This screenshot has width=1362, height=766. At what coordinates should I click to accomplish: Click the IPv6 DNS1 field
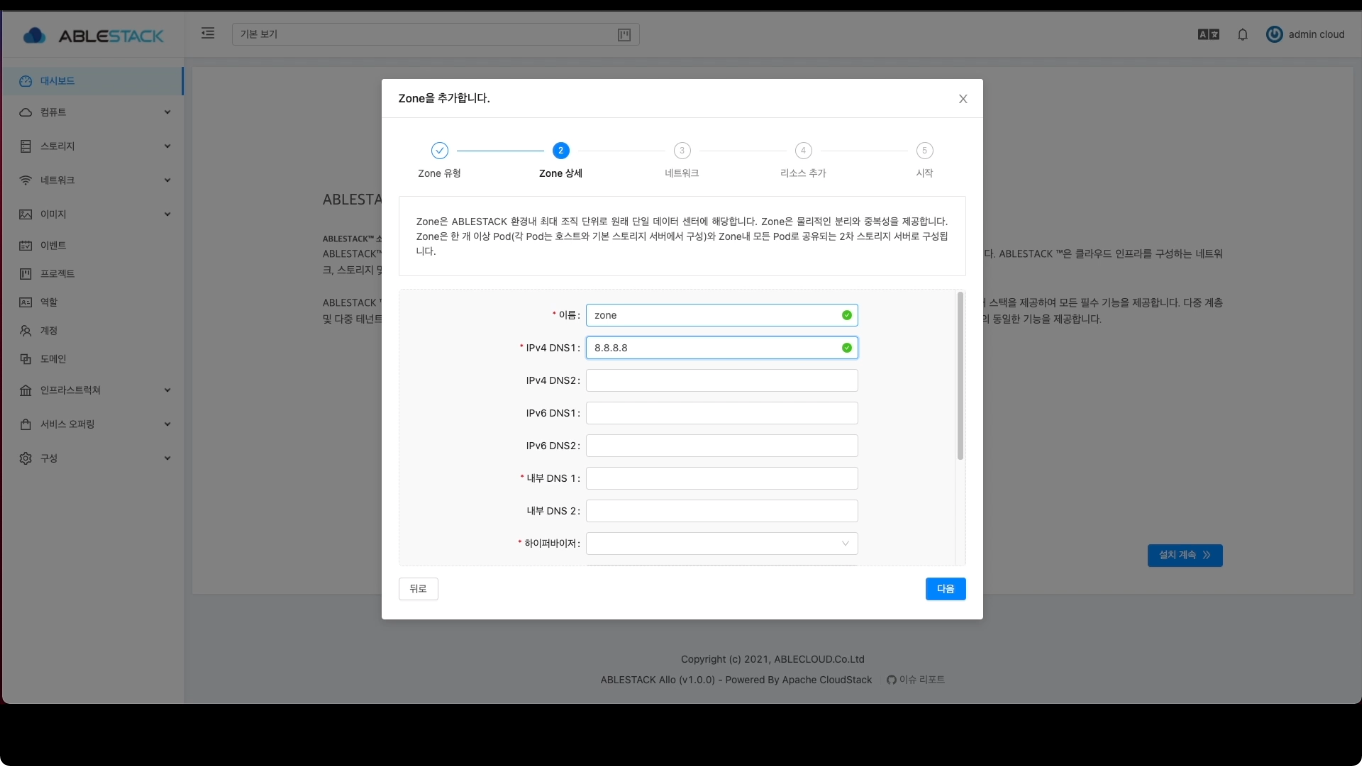coord(722,413)
